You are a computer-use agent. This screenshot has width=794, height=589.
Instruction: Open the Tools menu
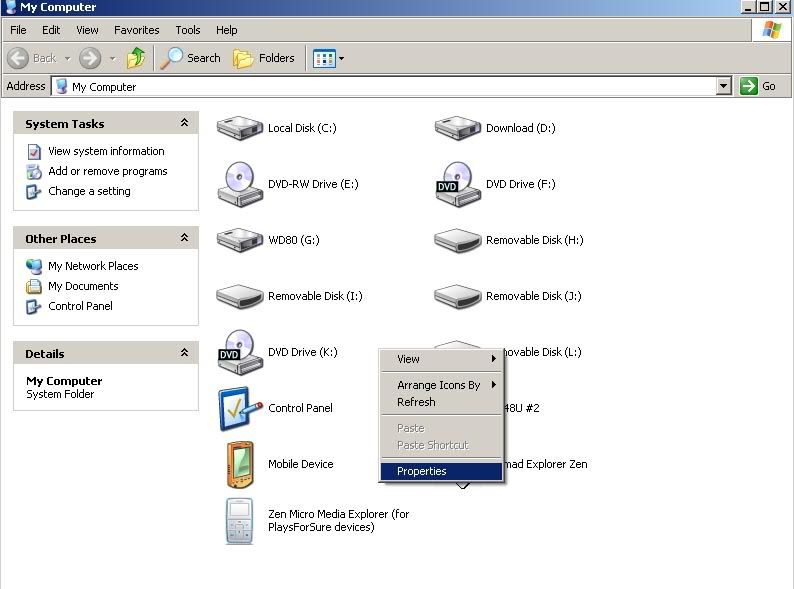tap(188, 30)
